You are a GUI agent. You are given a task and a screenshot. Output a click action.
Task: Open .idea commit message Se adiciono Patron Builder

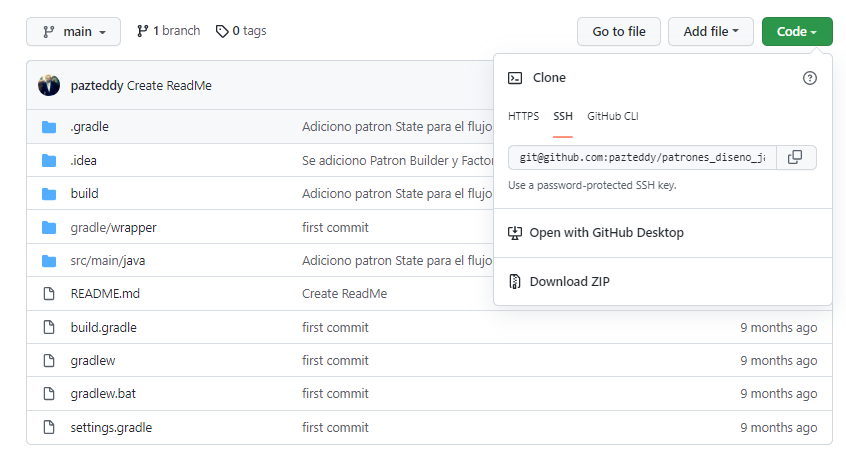point(397,161)
